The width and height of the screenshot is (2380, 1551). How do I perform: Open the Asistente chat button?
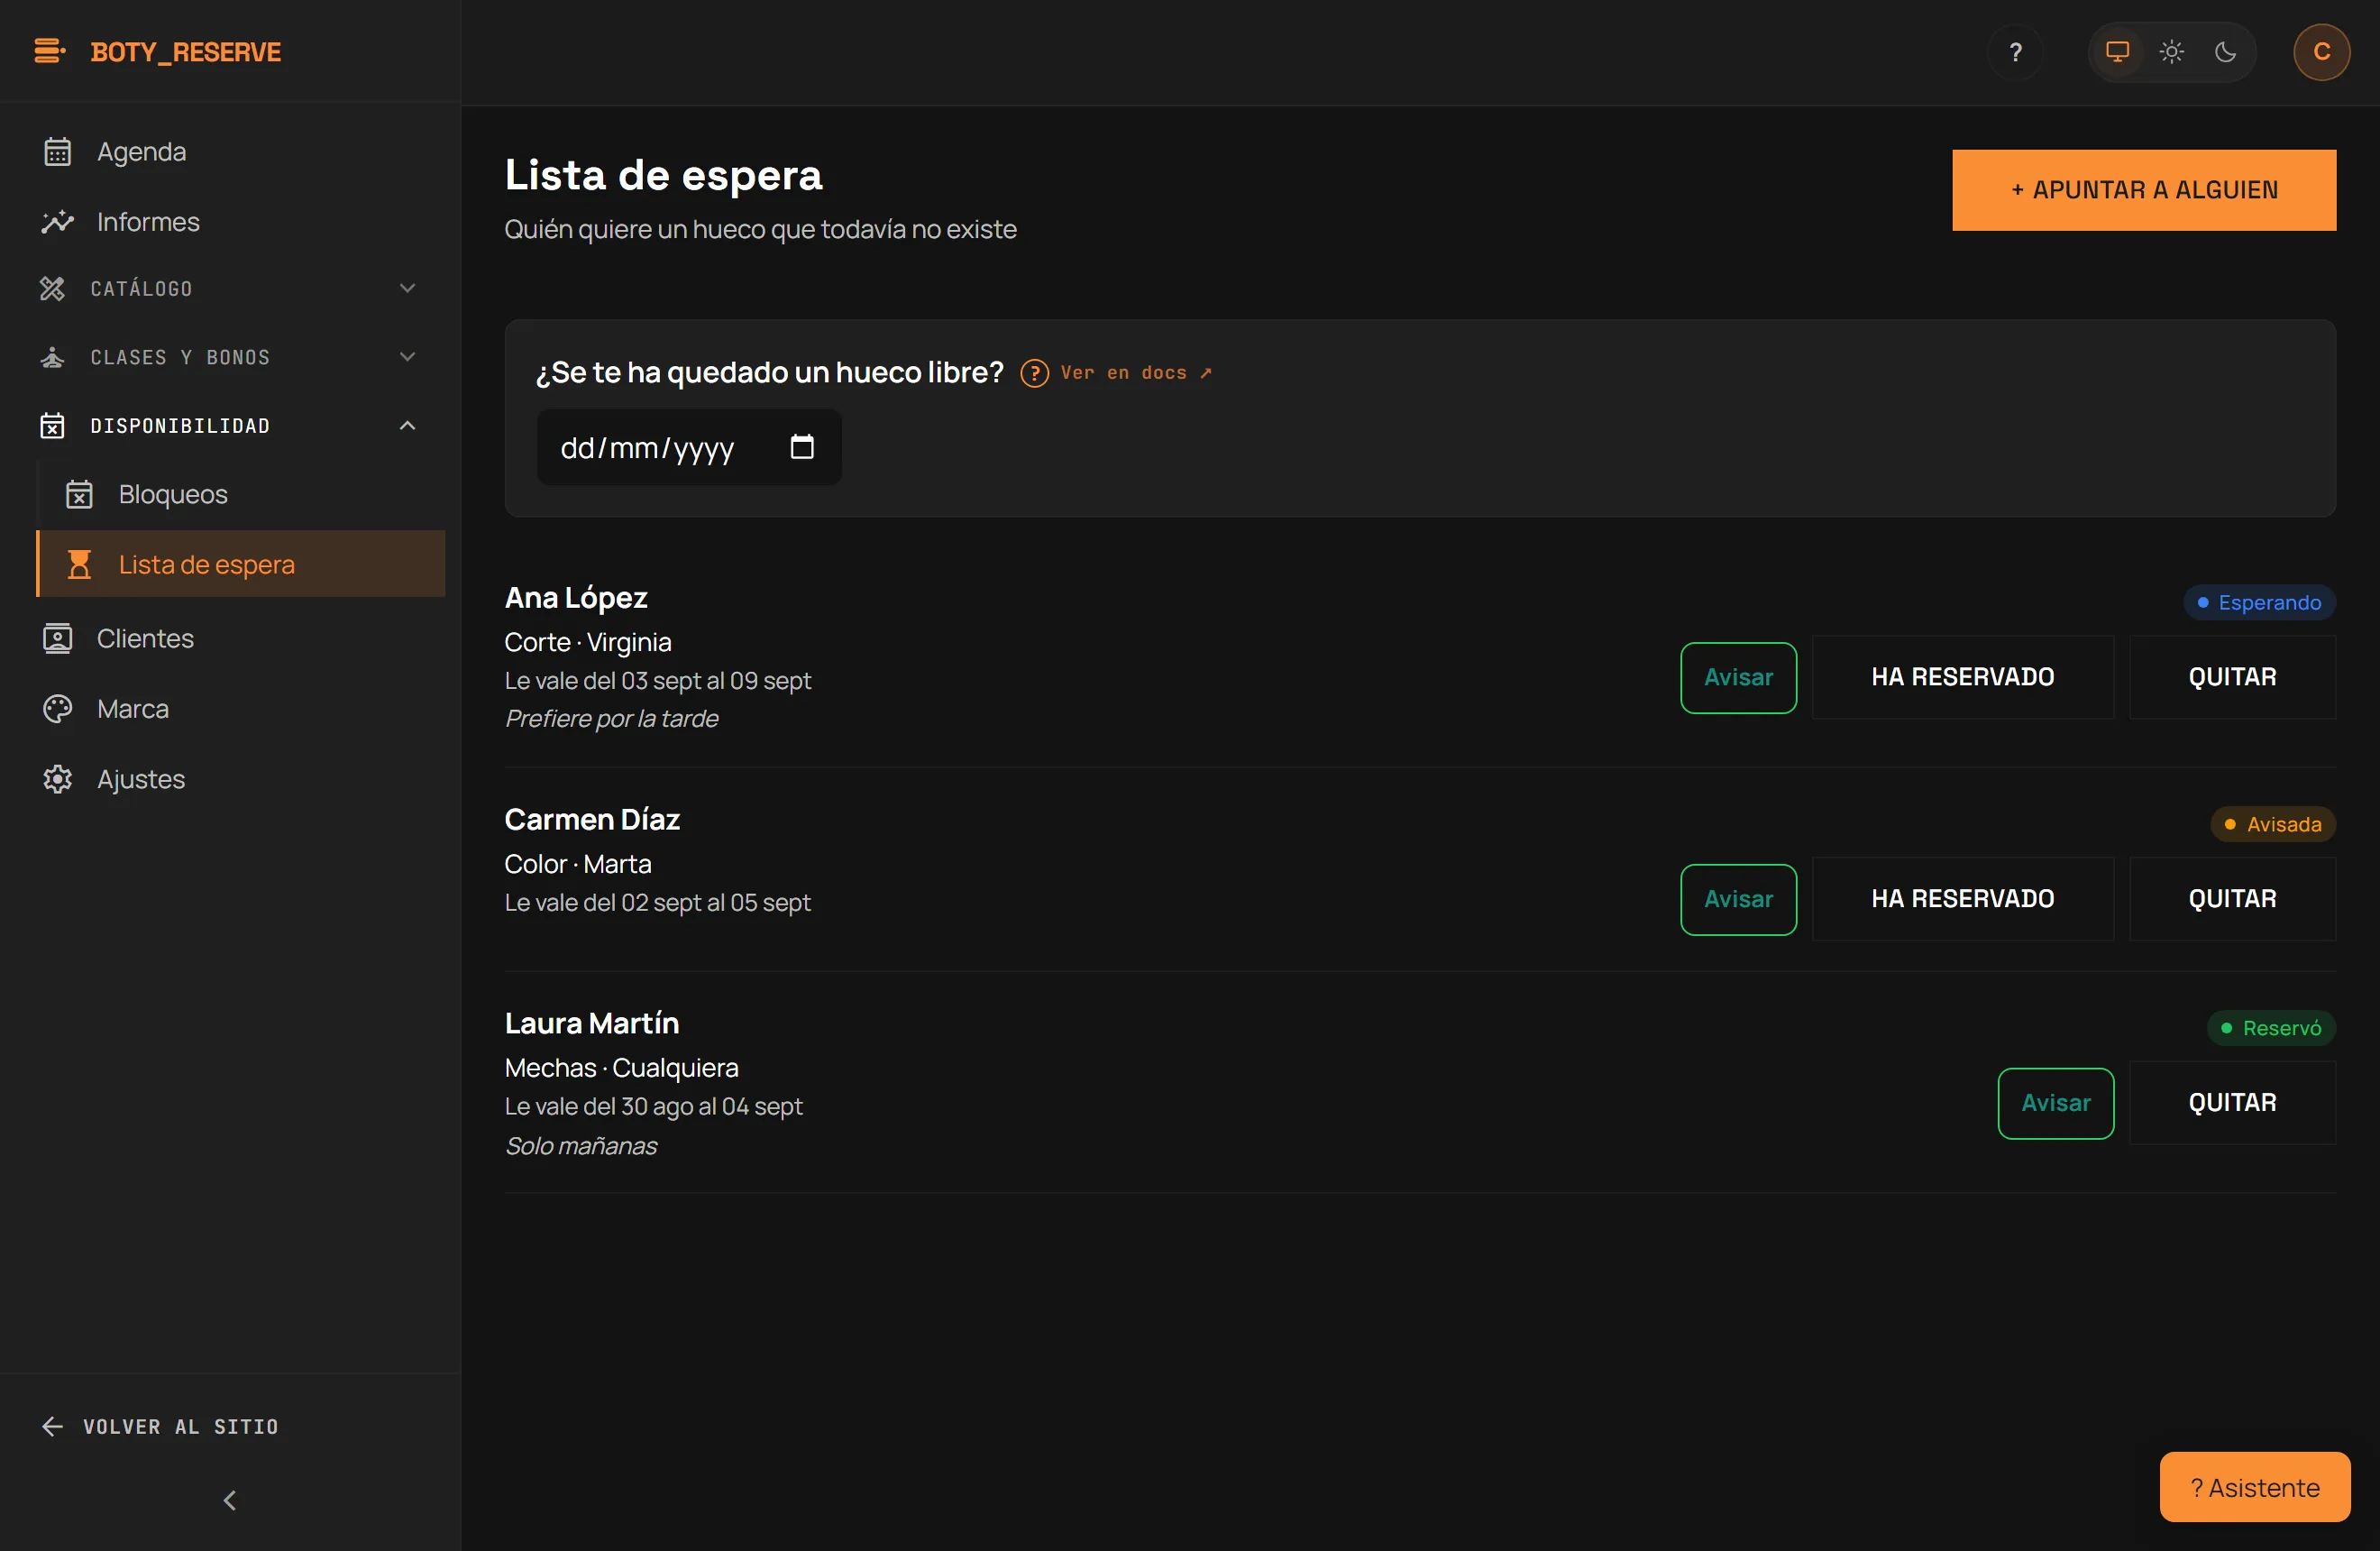[2254, 1487]
